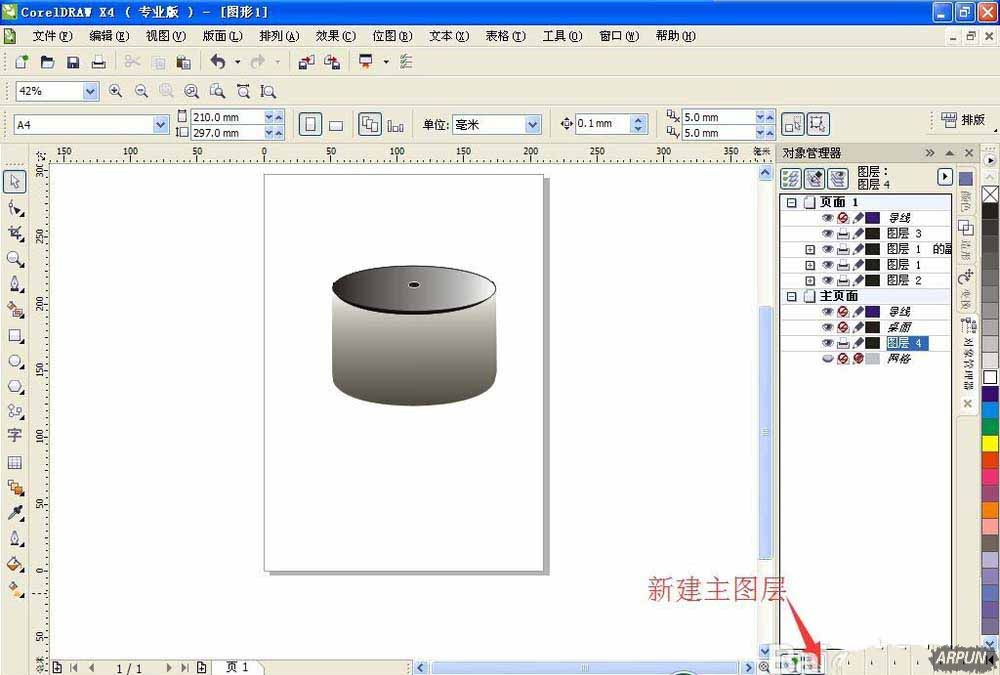Hide layer 图层 3 with its eye icon
Viewport: 1000px width, 675px height.
(827, 233)
